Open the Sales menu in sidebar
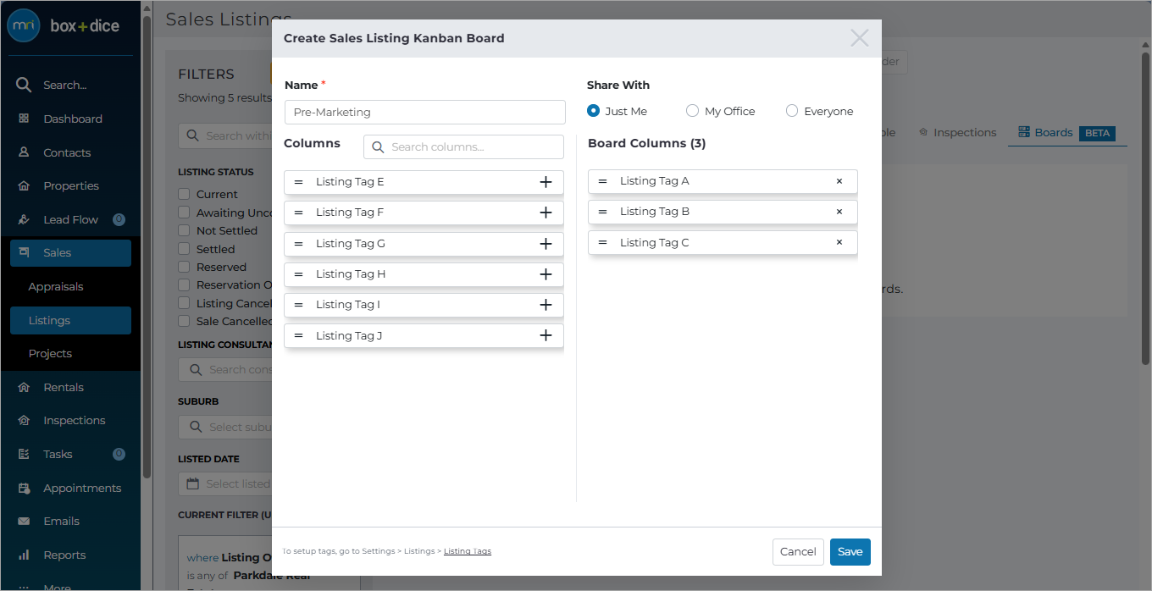This screenshot has width=1152, height=591. [71, 253]
